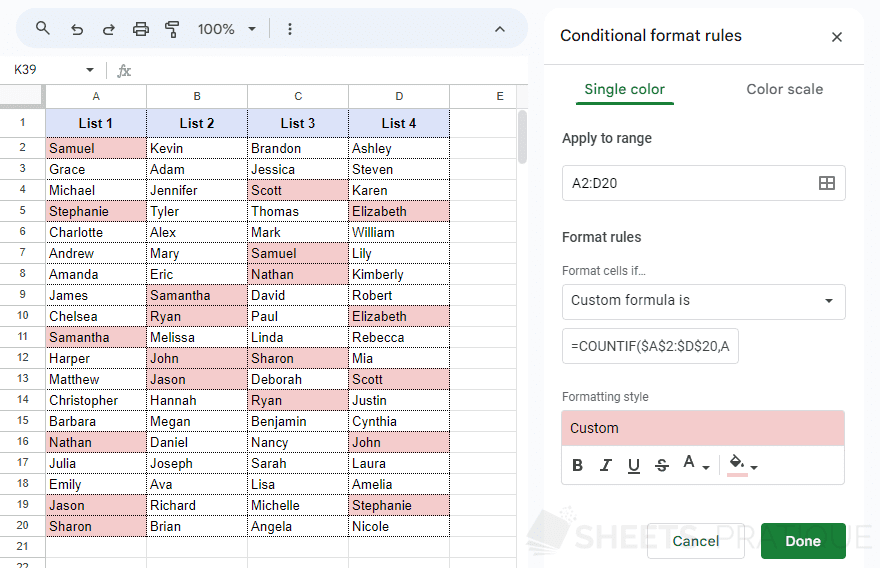
Task: Activate the paint format tool
Action: (x=172, y=29)
